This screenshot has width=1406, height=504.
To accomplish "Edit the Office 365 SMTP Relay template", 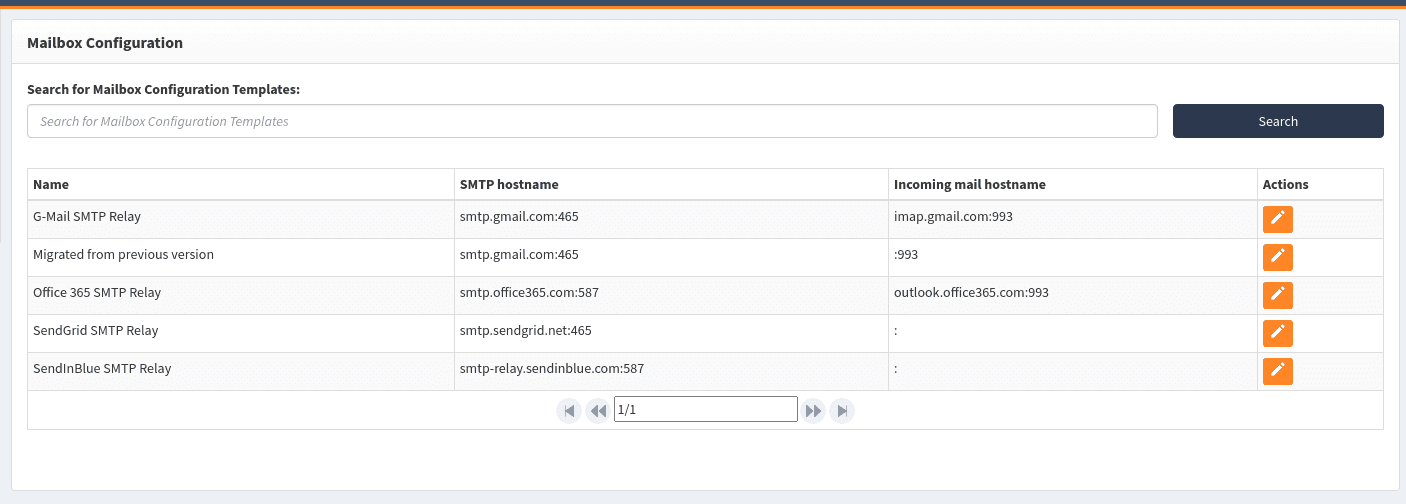I will 1277,295.
